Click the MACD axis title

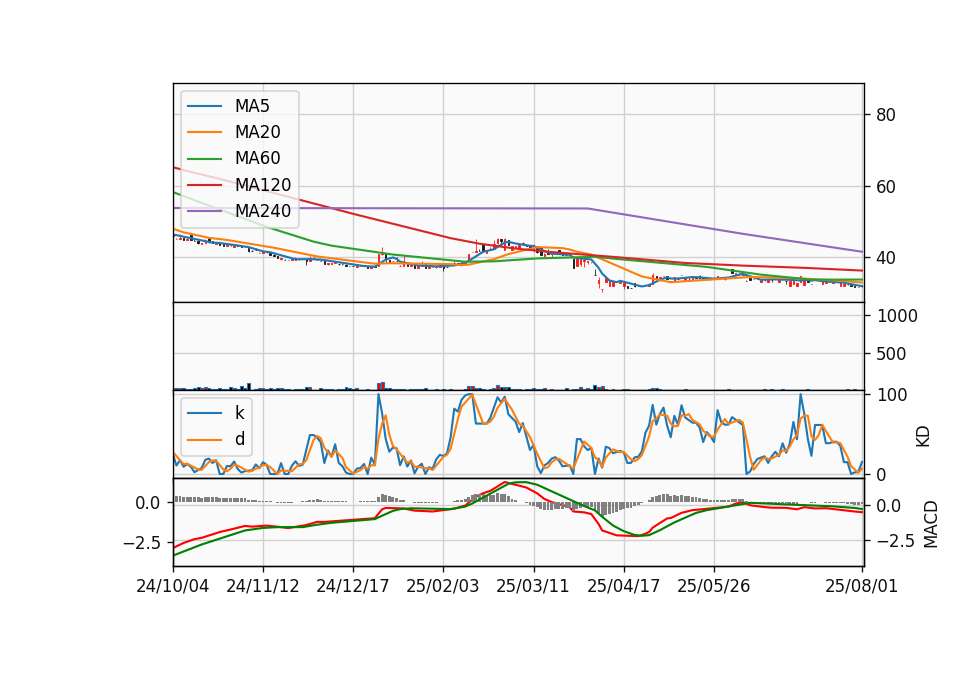tap(931, 524)
